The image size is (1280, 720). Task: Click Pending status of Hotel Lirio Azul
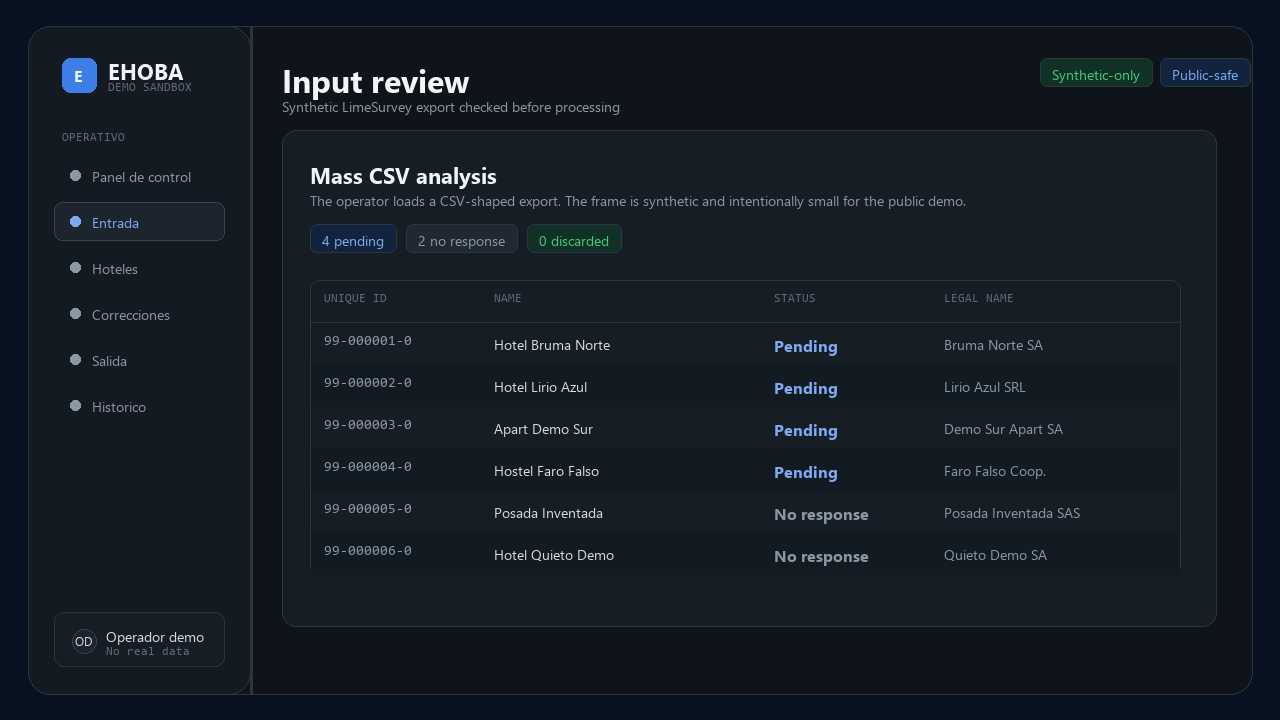pyautogui.click(x=806, y=389)
